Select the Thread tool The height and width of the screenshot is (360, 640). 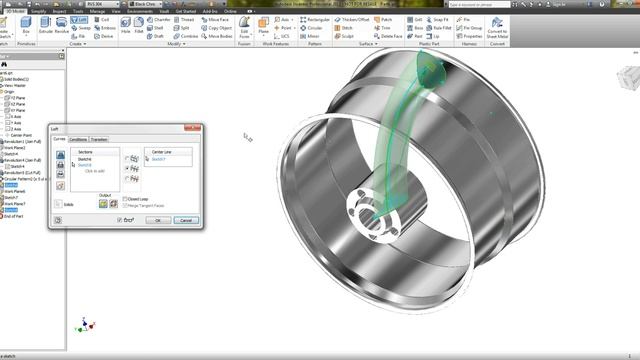point(184,20)
